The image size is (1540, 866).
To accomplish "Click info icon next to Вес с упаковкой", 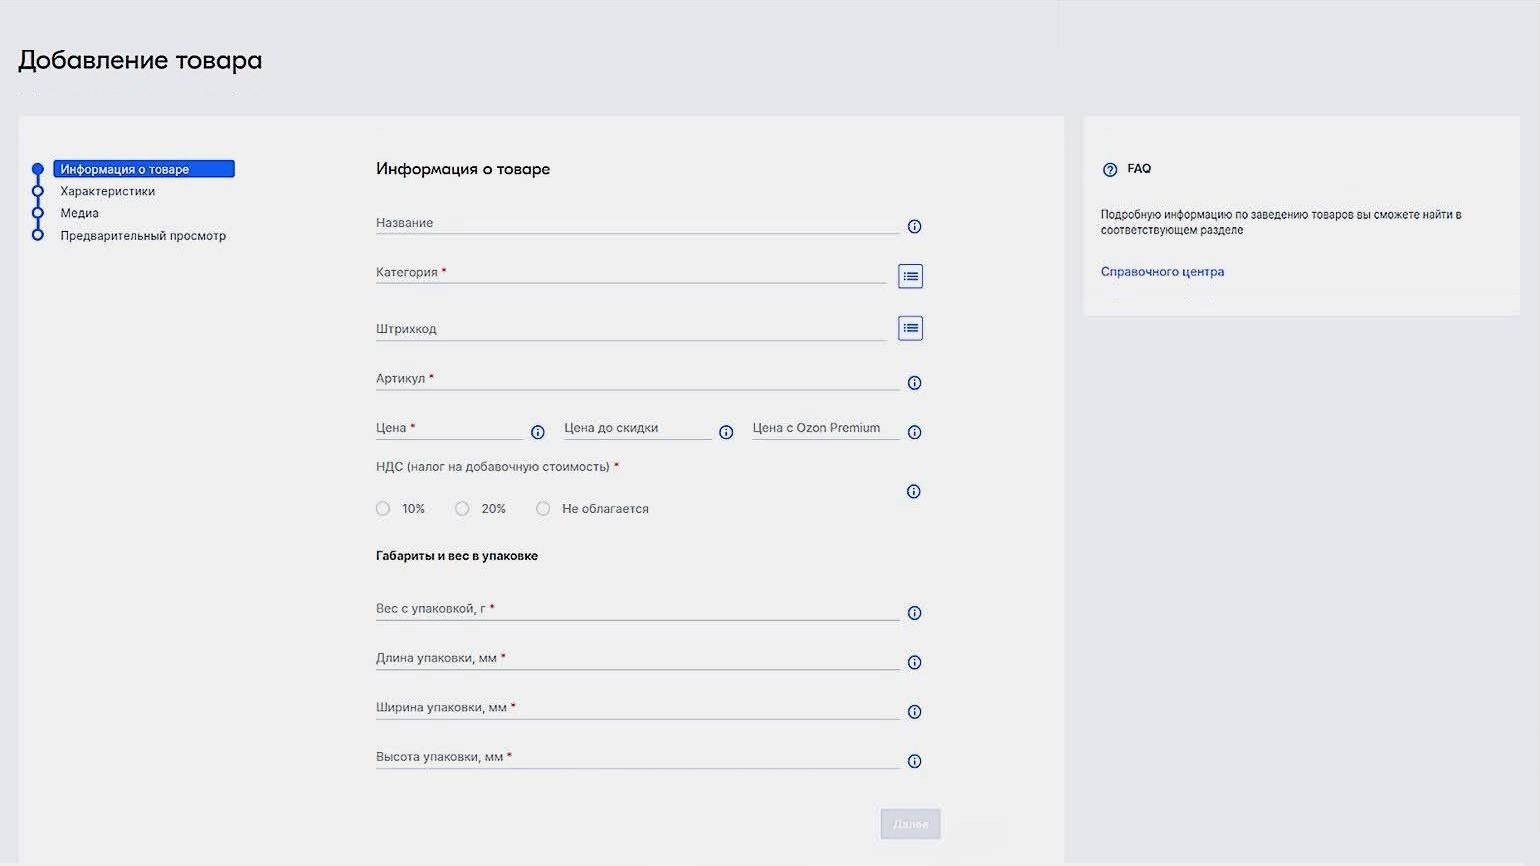I will pos(914,613).
